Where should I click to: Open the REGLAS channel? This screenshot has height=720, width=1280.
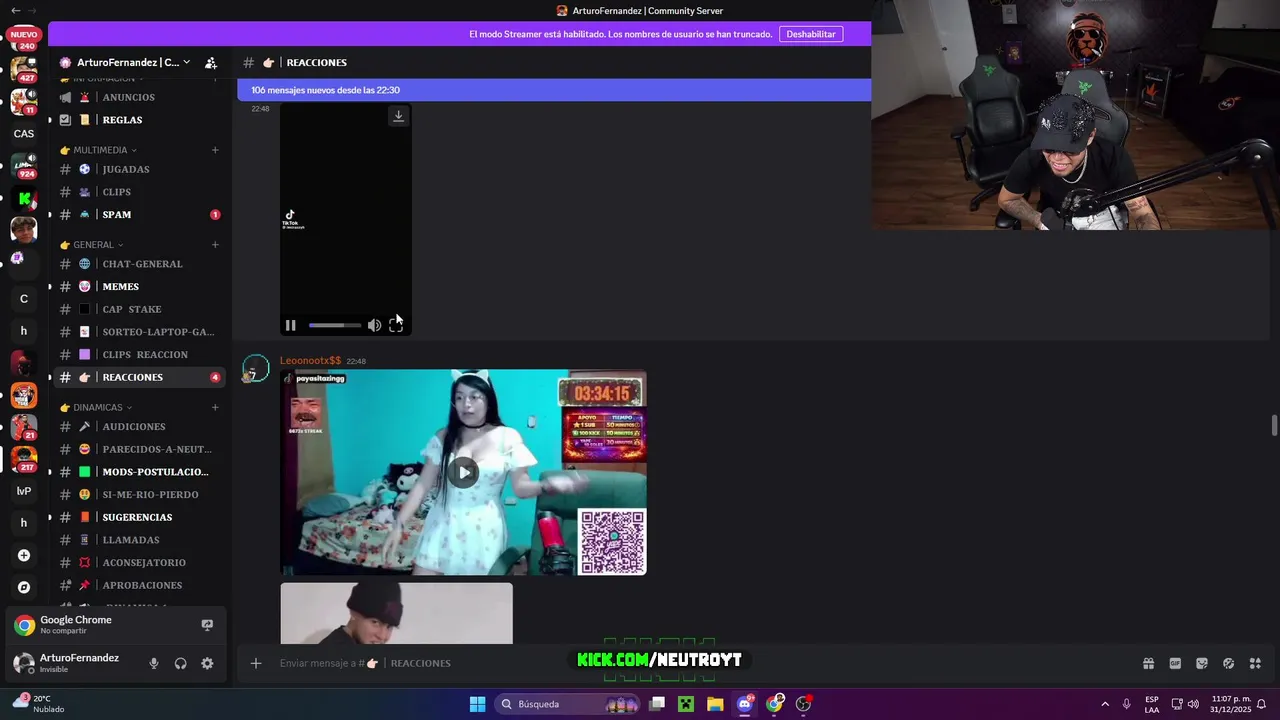[x=137, y=120]
